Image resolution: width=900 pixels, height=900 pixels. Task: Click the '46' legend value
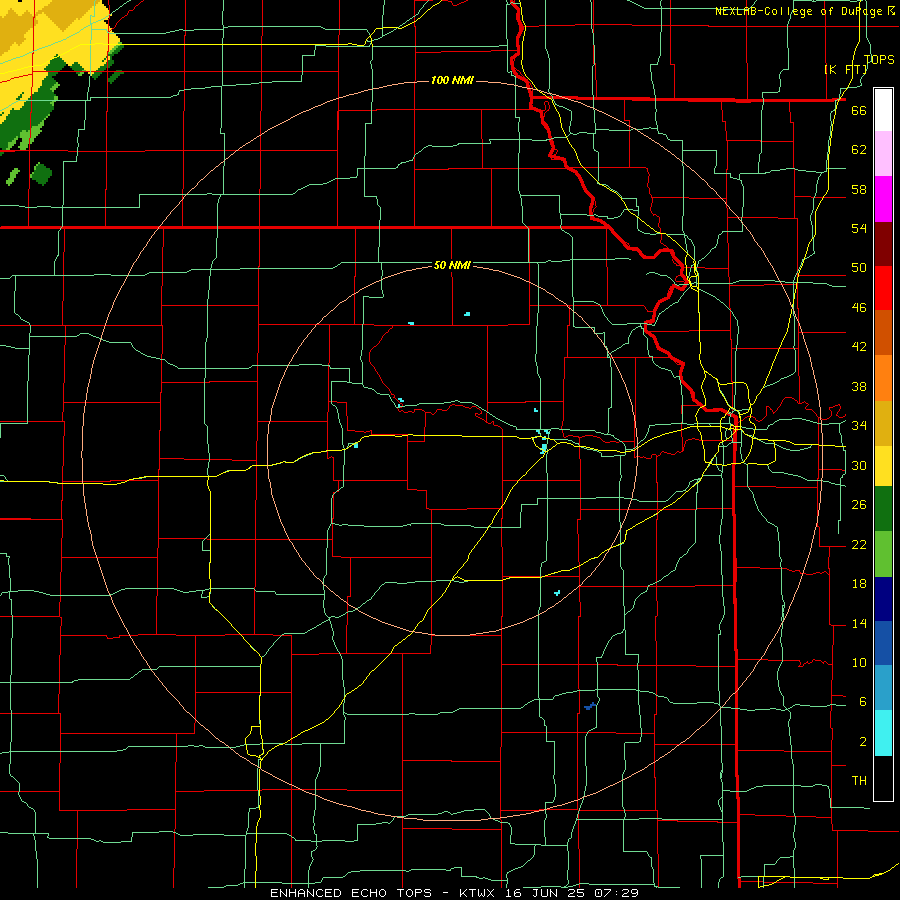click(x=859, y=308)
